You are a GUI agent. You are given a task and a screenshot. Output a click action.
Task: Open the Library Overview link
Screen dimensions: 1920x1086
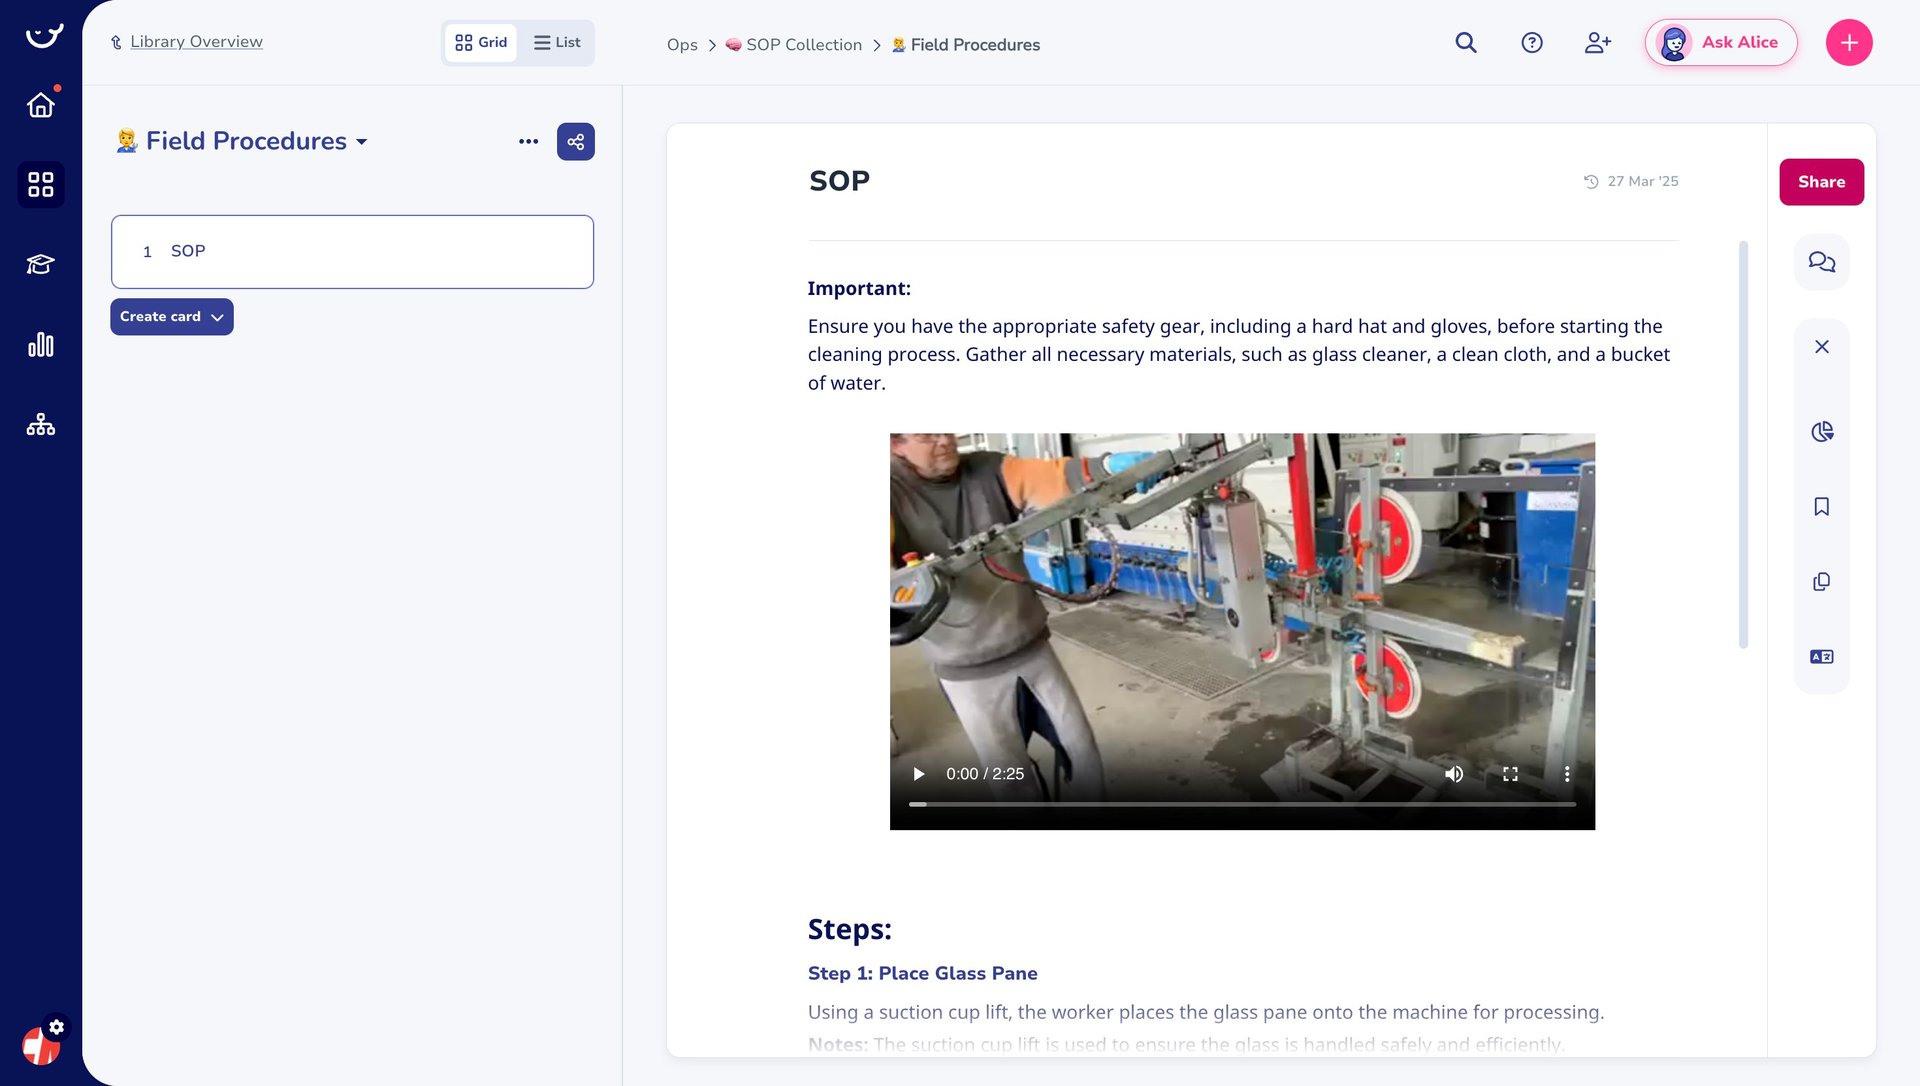click(196, 42)
